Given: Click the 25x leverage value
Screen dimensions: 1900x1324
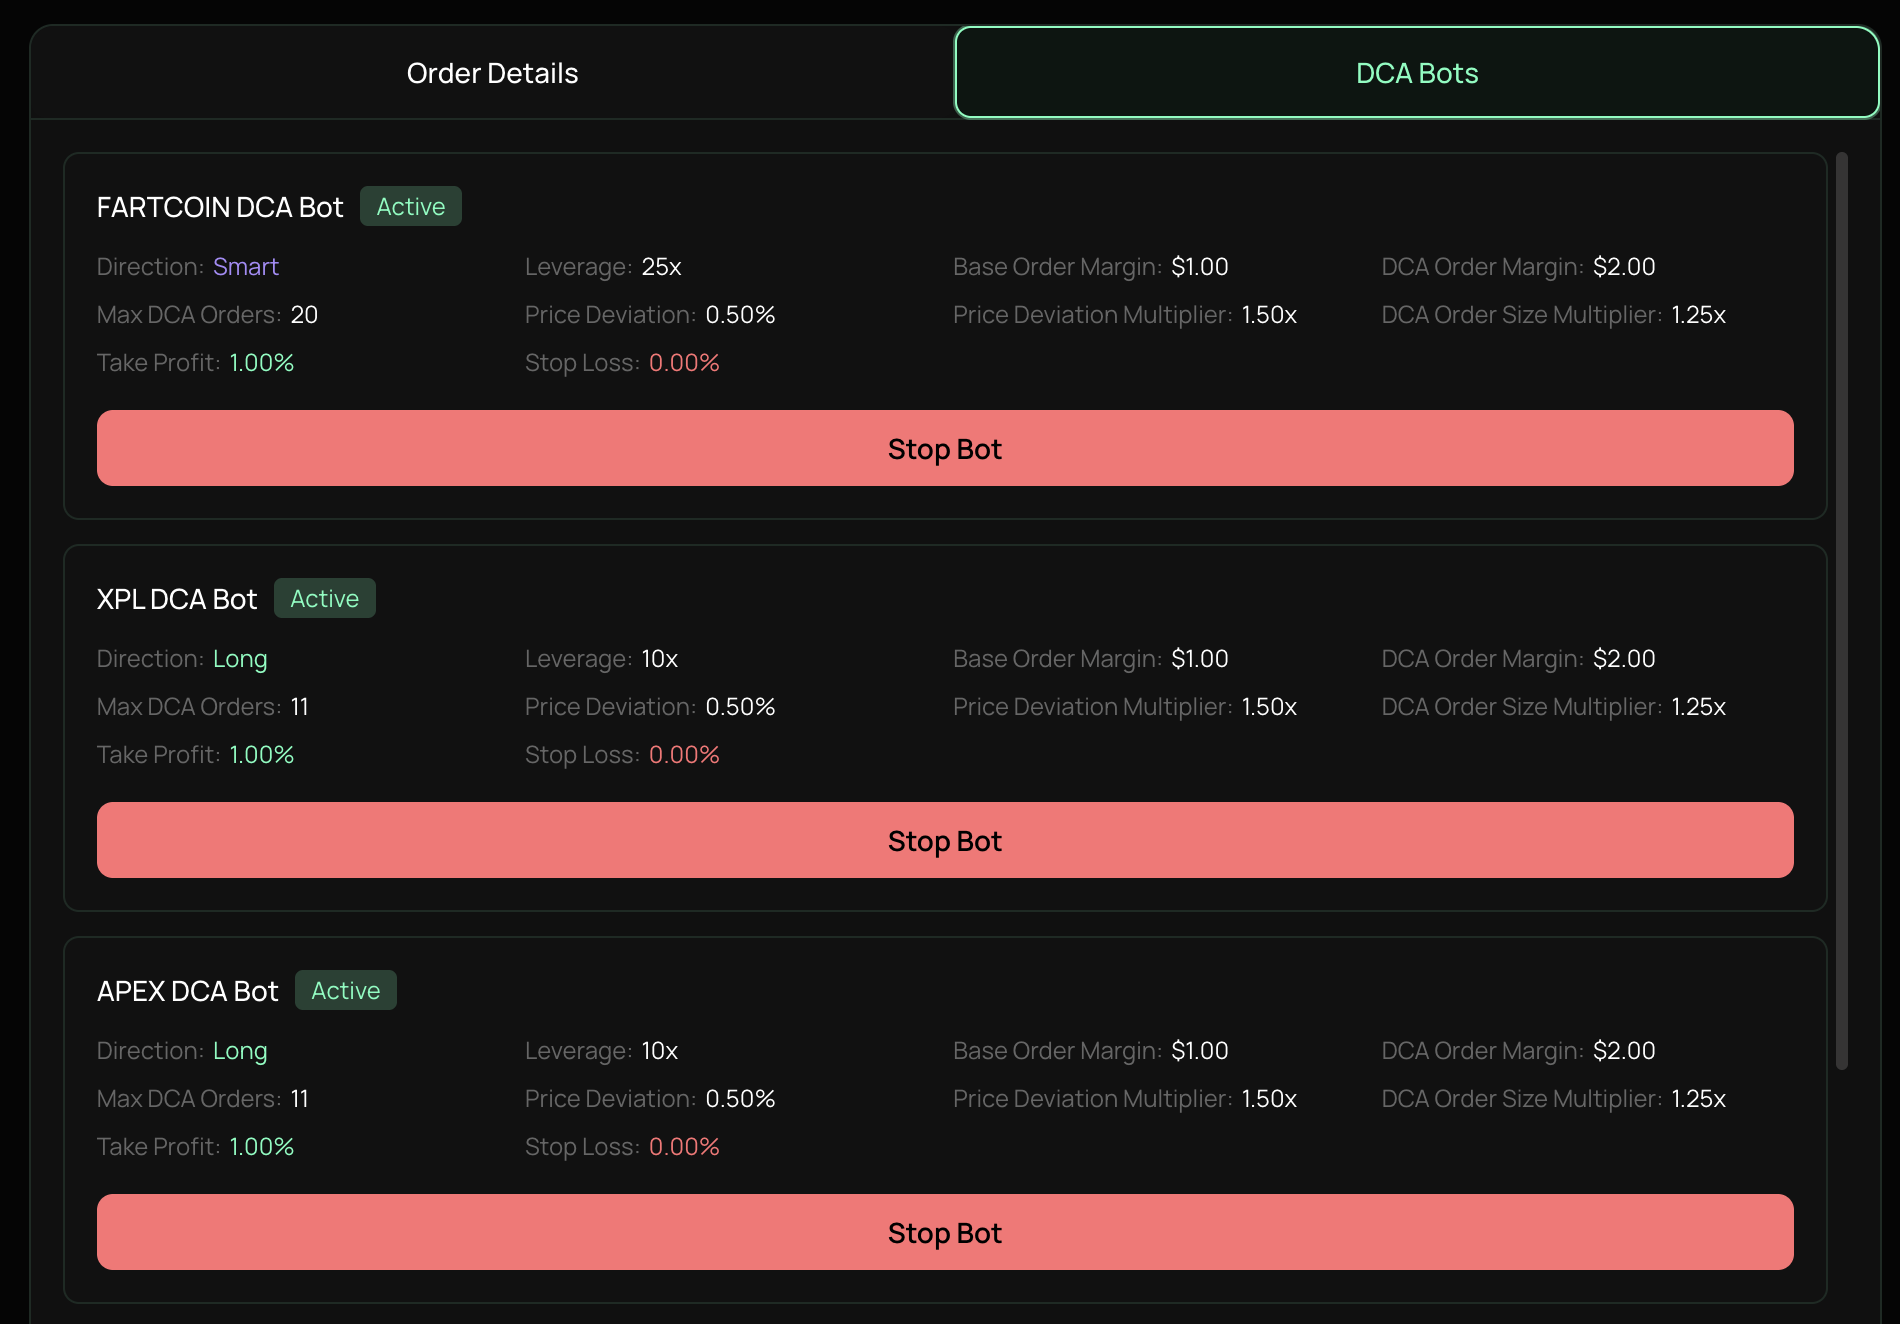Looking at the screenshot, I should click(661, 267).
